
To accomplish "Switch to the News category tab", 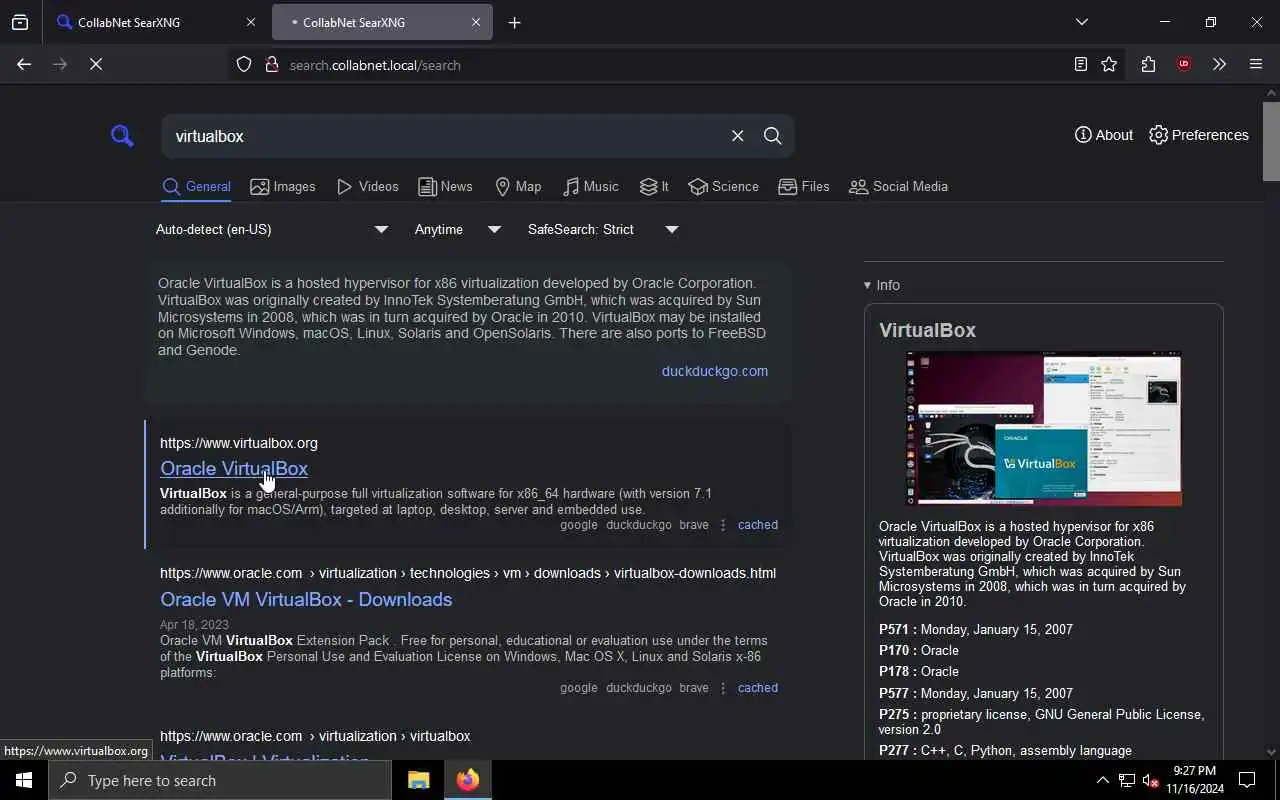I will click(445, 187).
